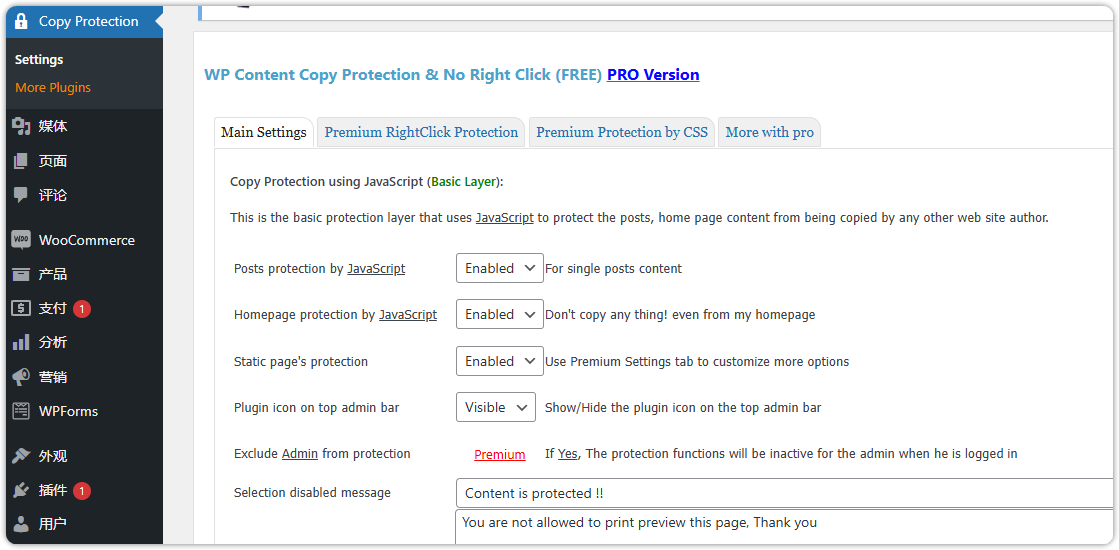Viewport: 1119px width, 550px height.
Task: Expand Posts protection by JavaScript dropdown
Action: click(x=499, y=268)
